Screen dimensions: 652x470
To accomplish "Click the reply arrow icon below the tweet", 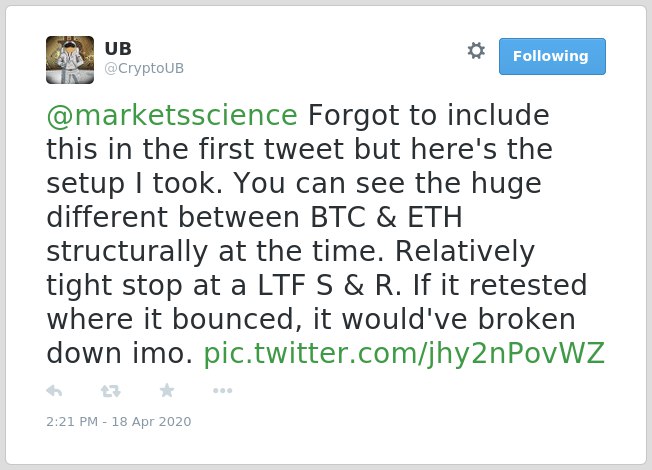I will [x=54, y=391].
